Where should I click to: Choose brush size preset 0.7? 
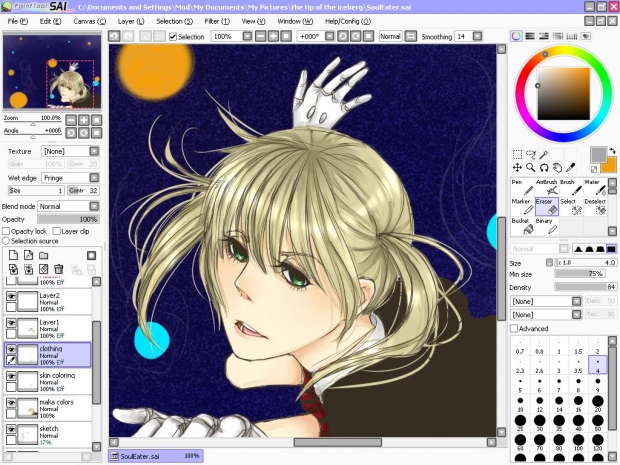click(520, 347)
